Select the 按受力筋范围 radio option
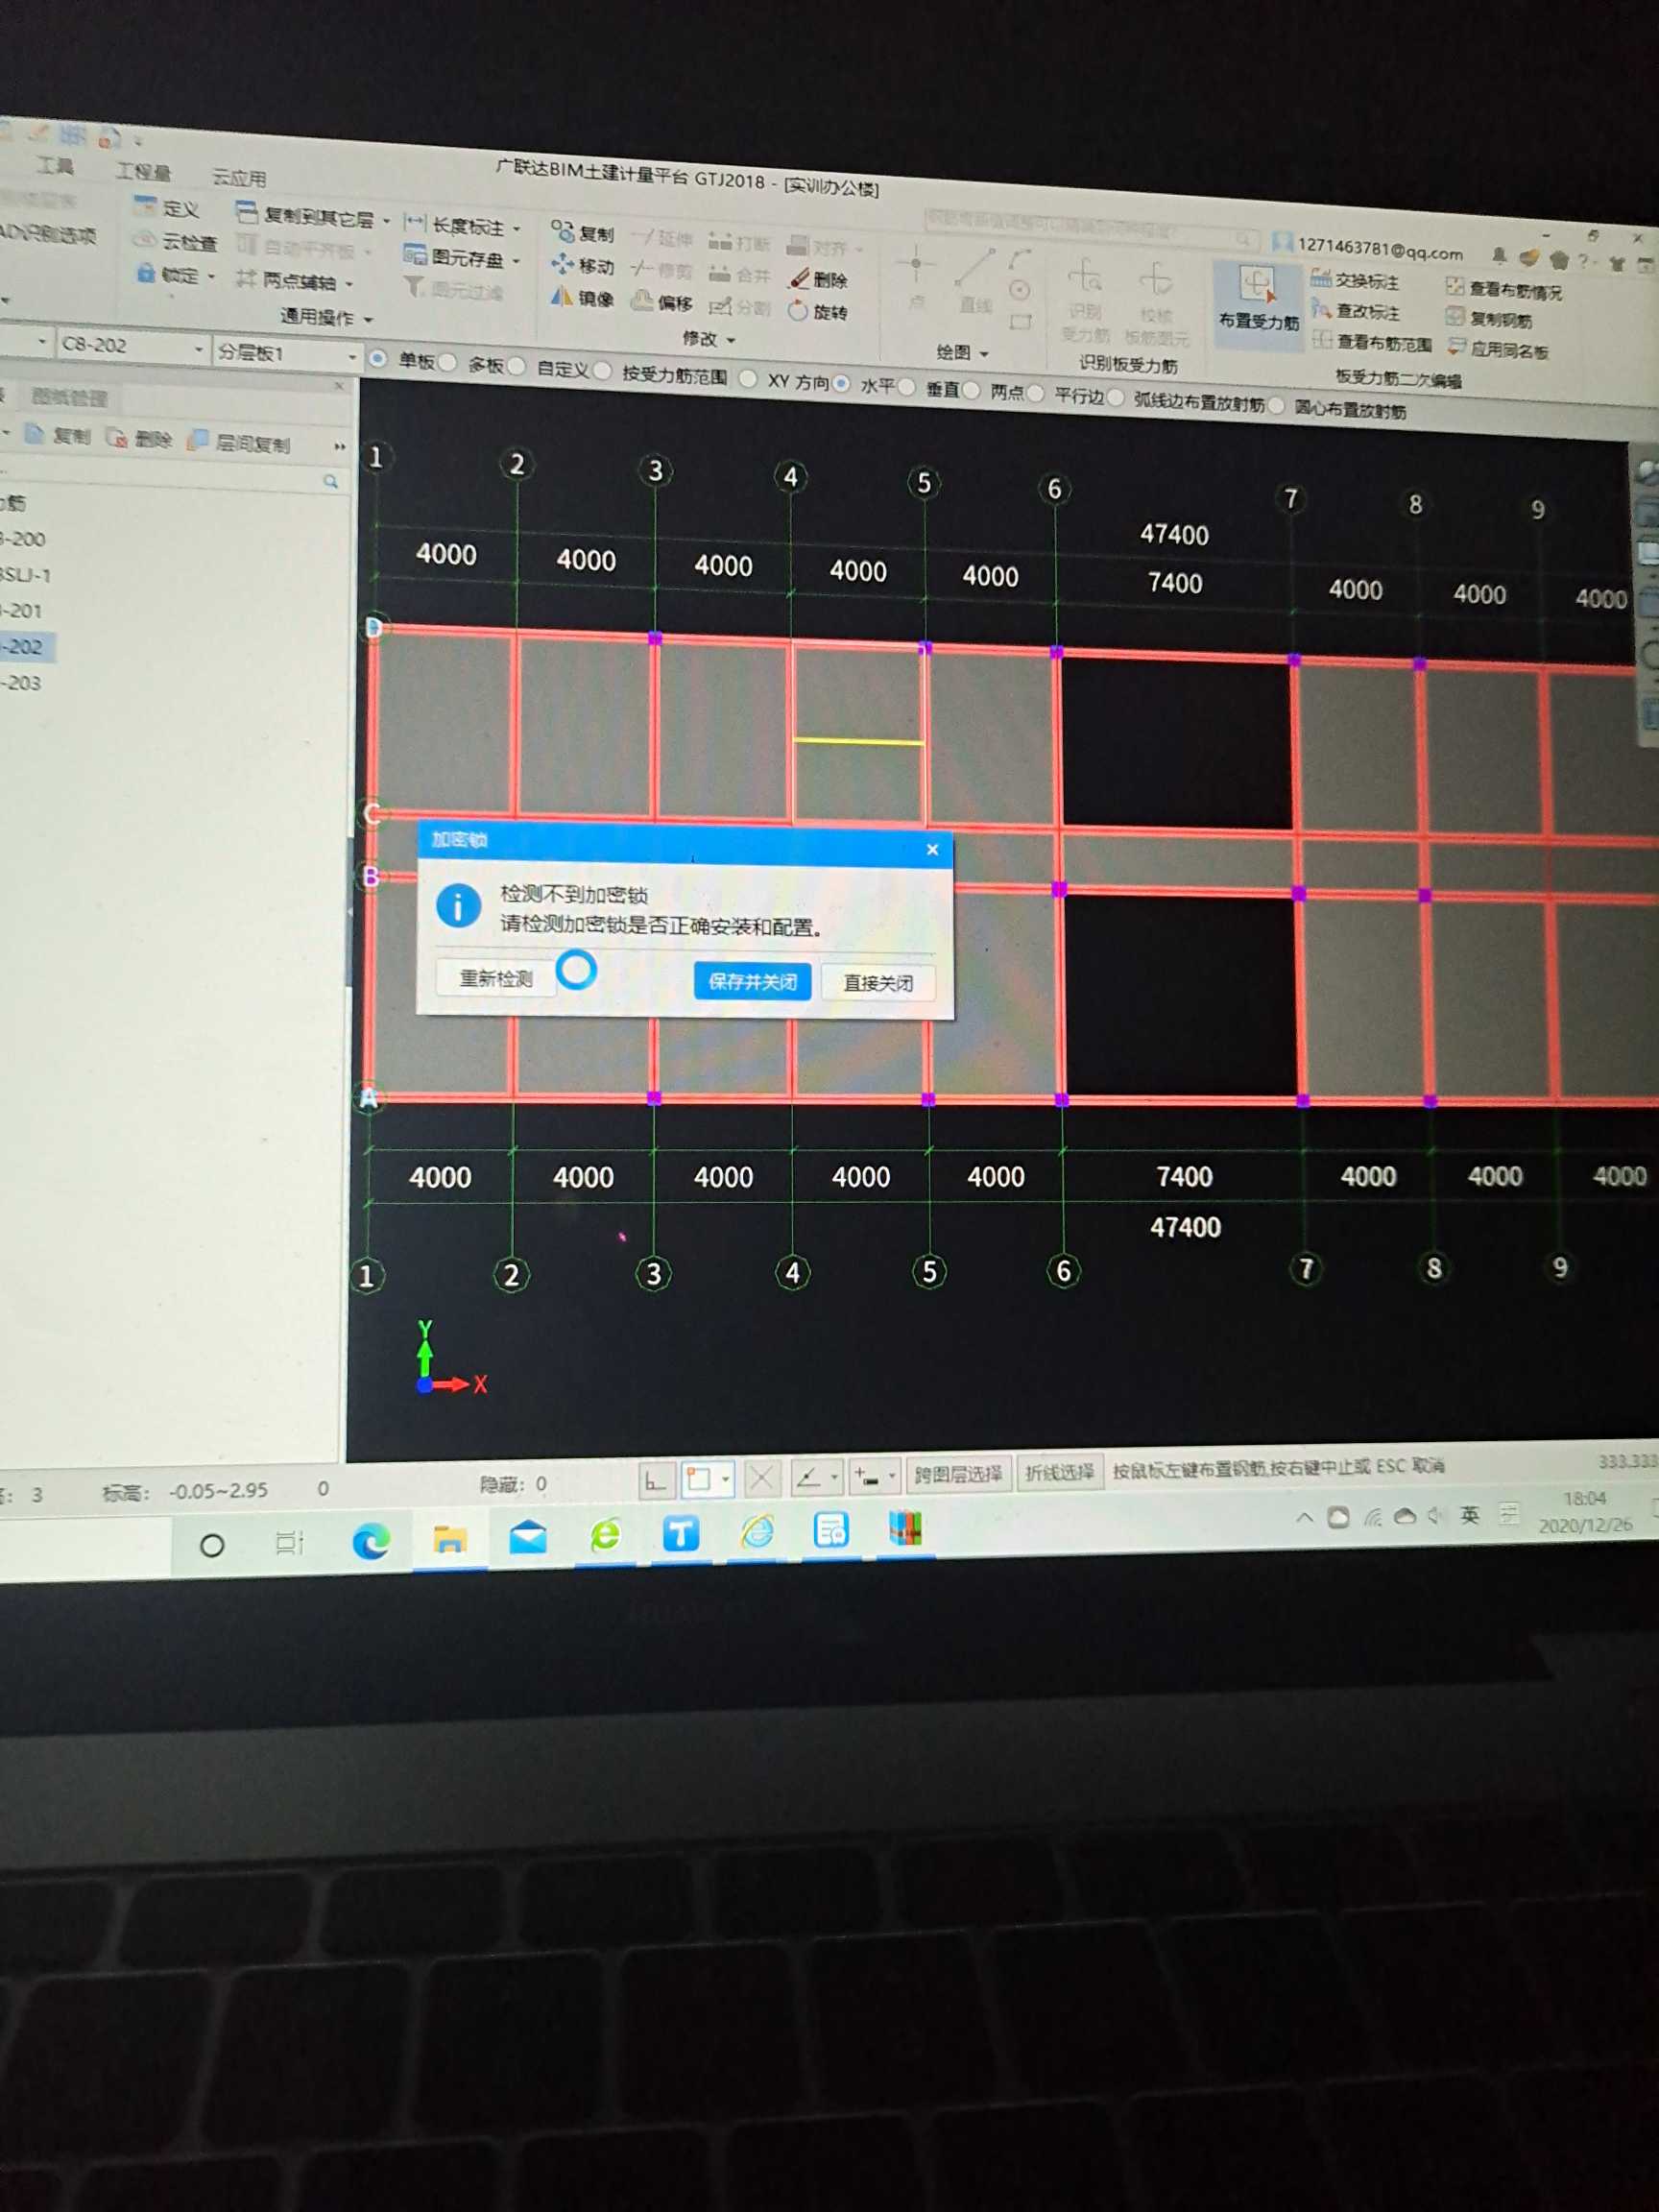 point(602,370)
